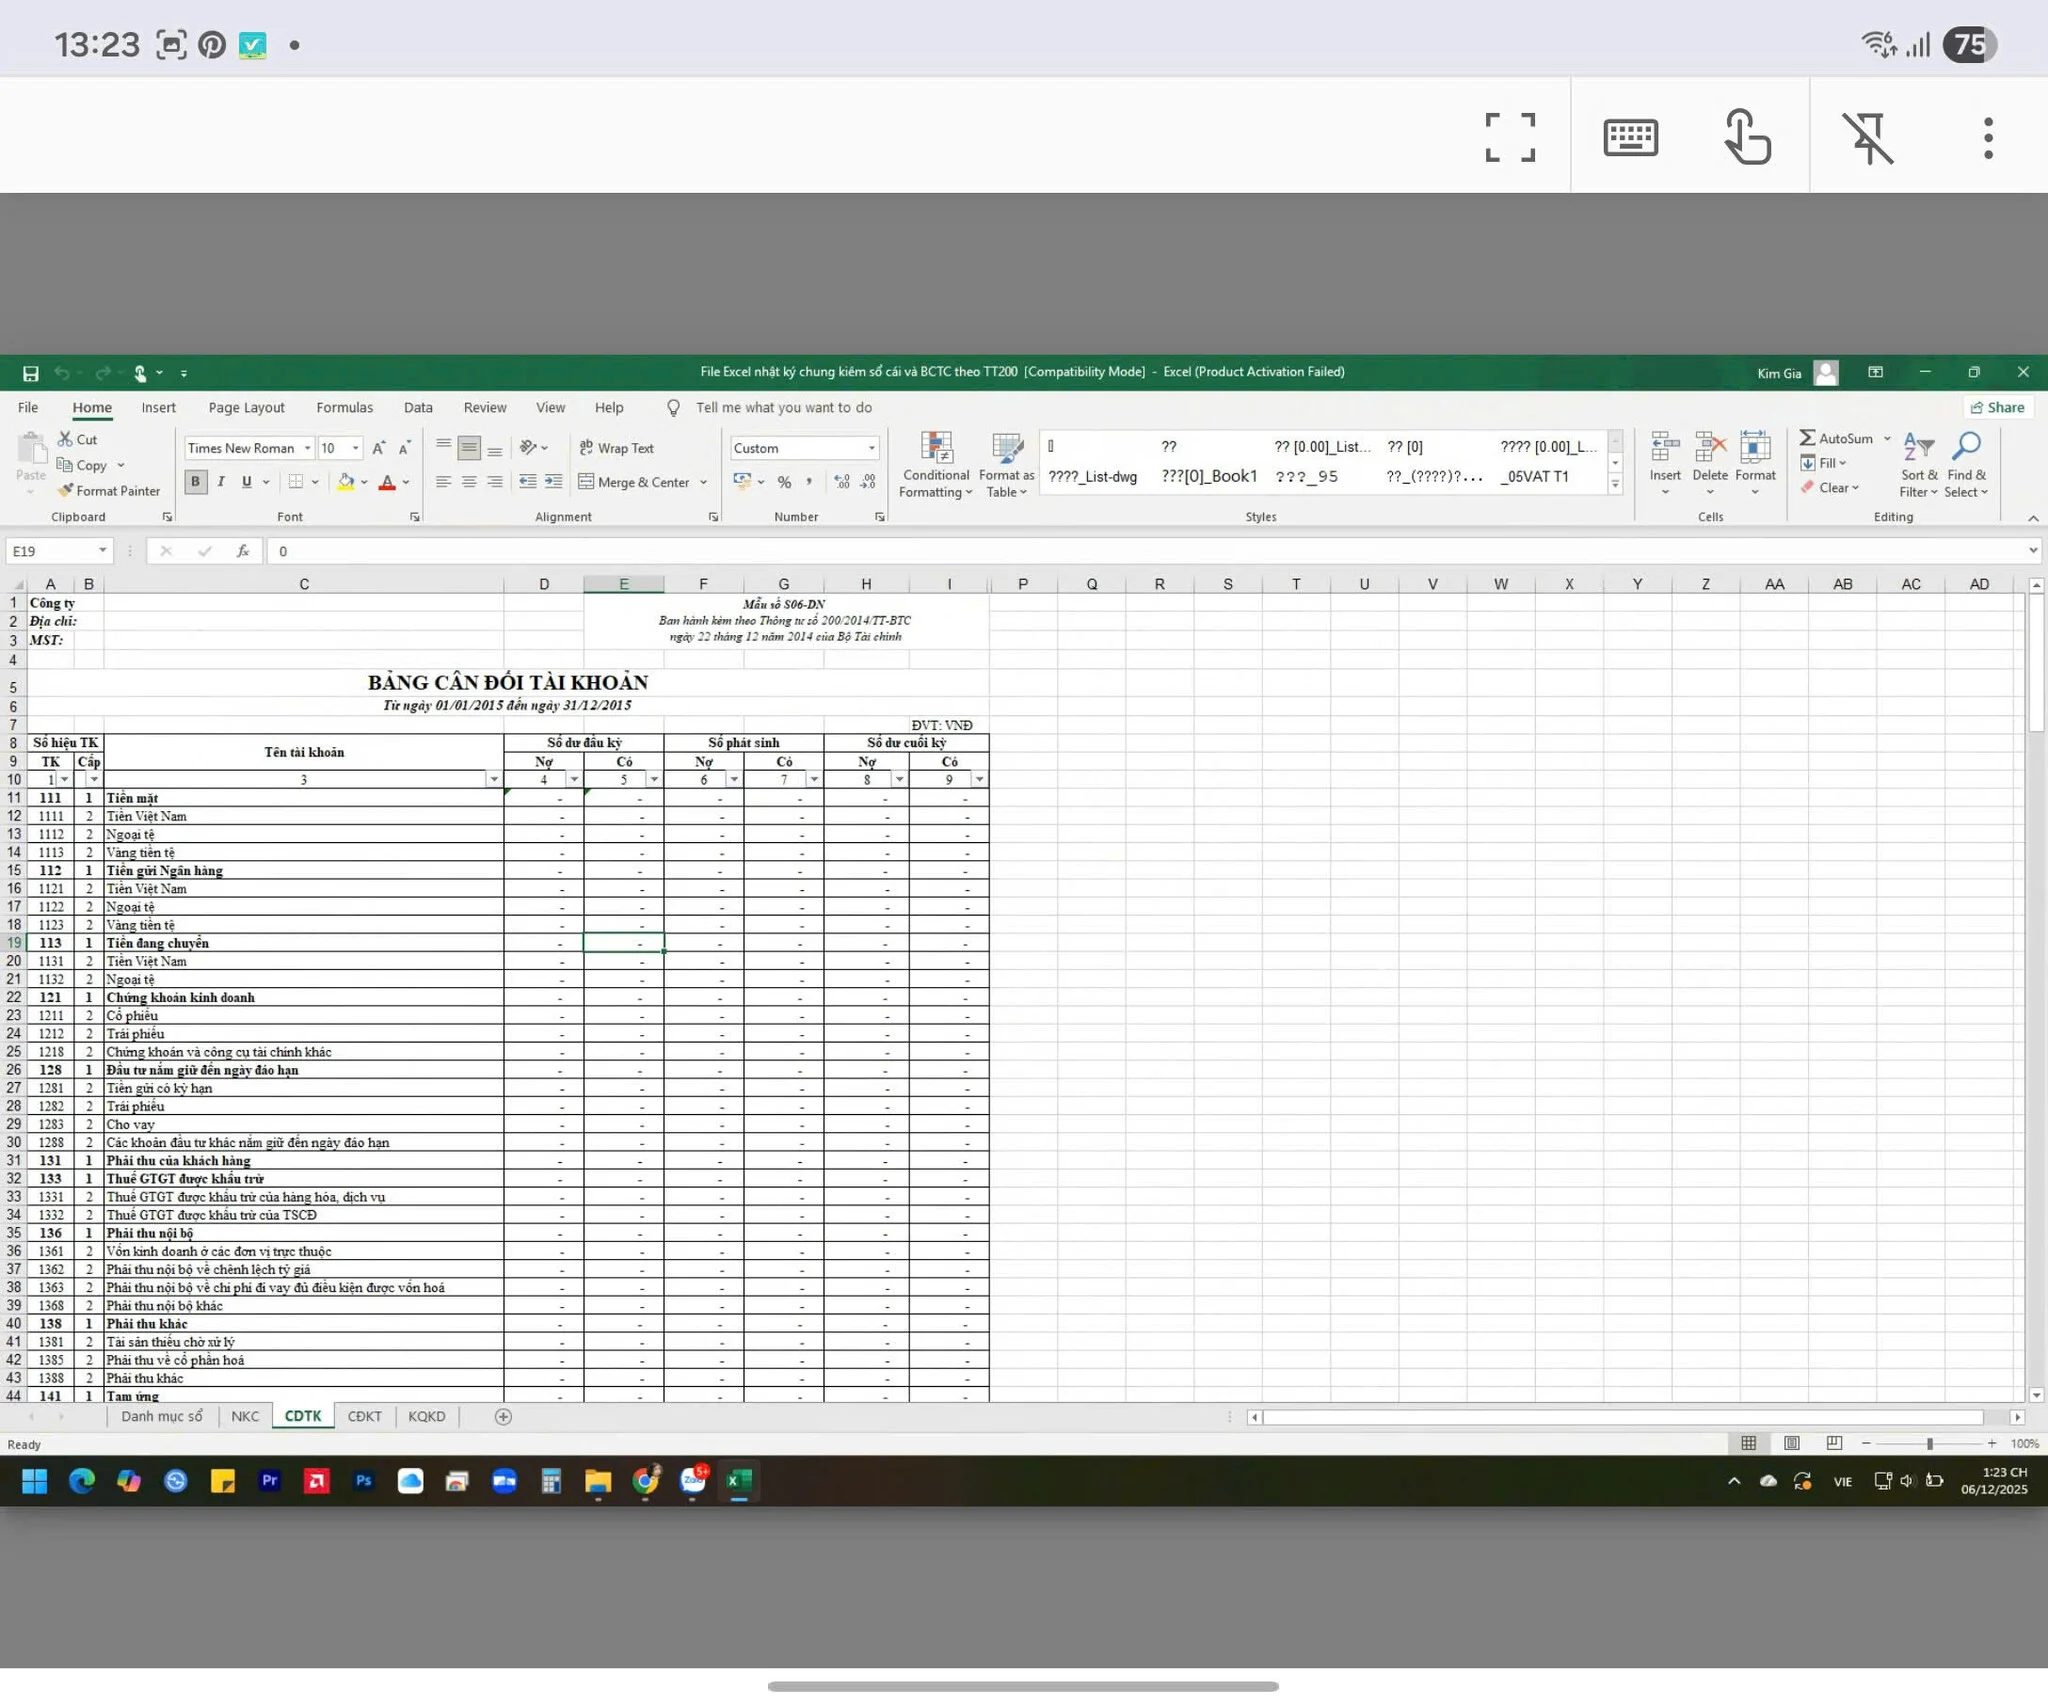
Task: Open the filter dropdown in column C header row
Action: [493, 780]
